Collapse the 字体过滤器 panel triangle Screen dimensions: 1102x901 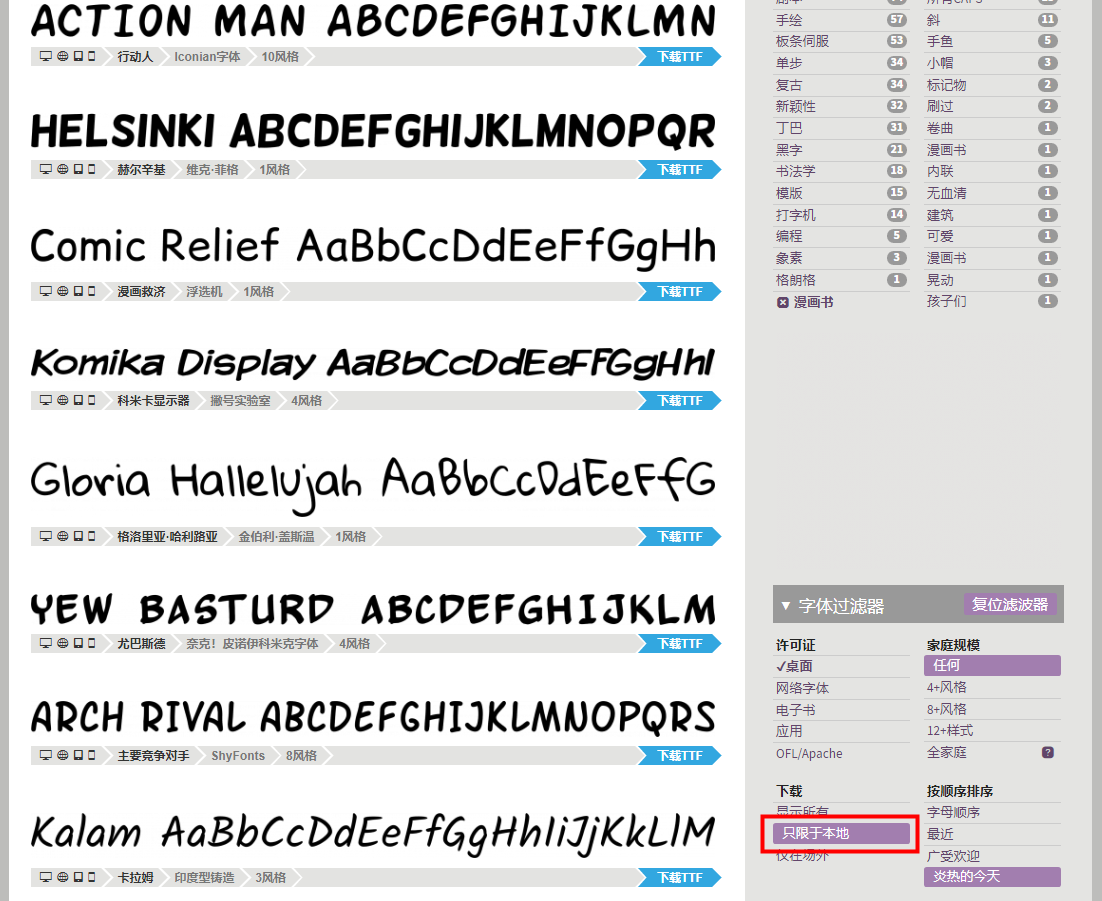(x=786, y=605)
